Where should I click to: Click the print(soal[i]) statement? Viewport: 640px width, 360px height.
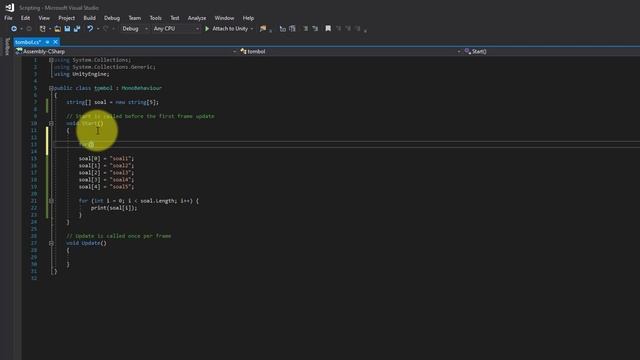114,208
